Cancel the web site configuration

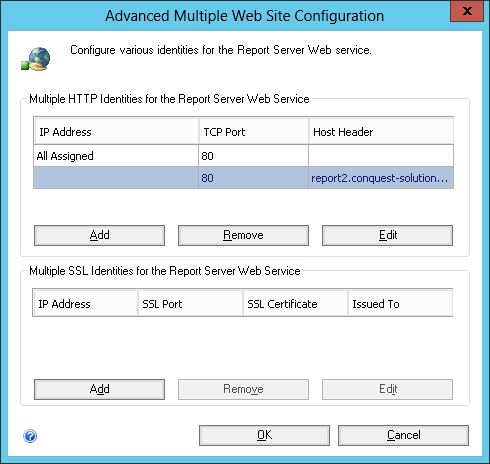point(403,435)
